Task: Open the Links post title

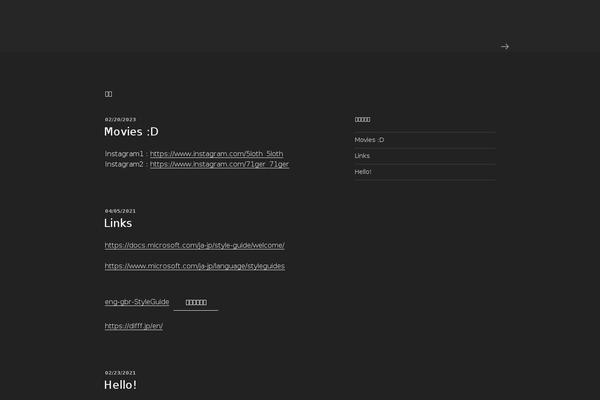Action: (x=118, y=223)
